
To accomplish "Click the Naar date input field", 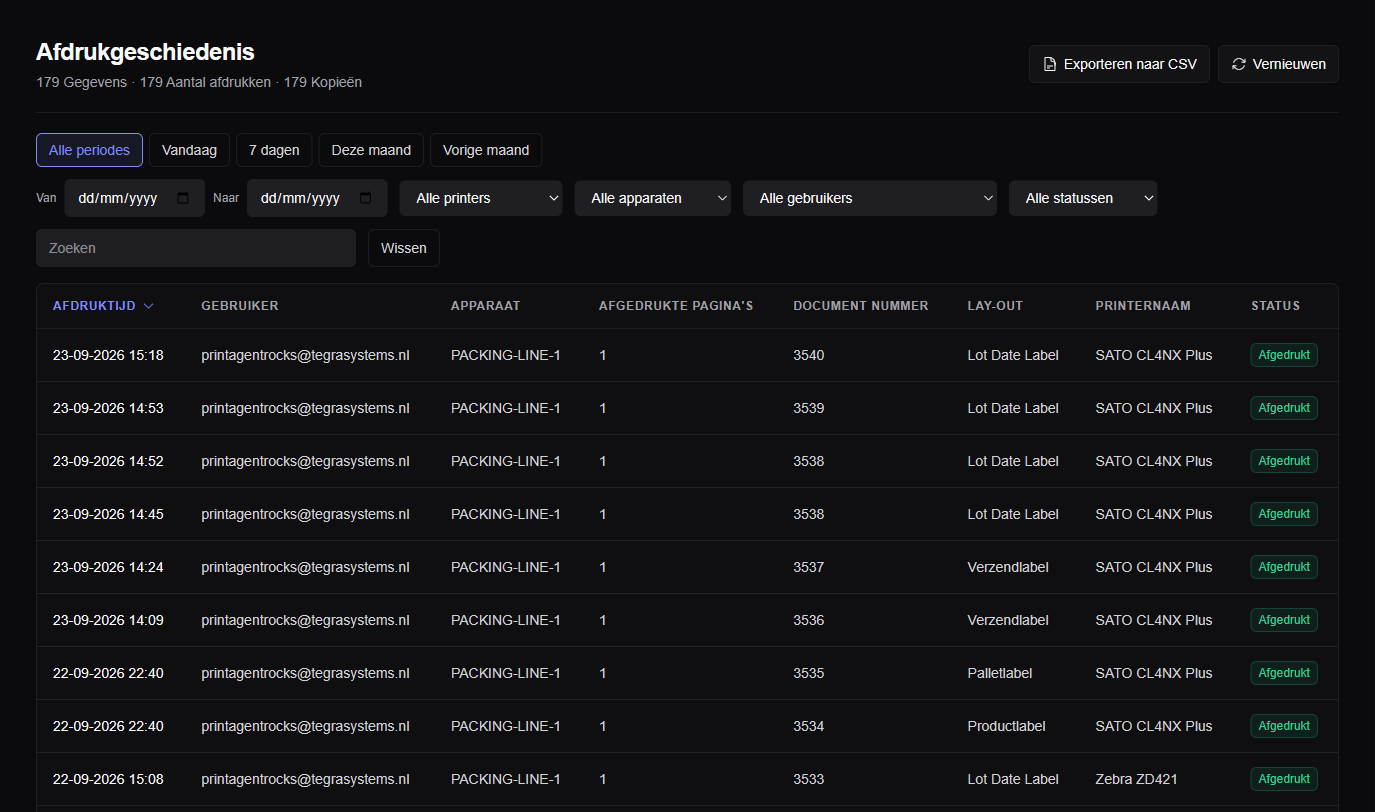I will pos(317,198).
